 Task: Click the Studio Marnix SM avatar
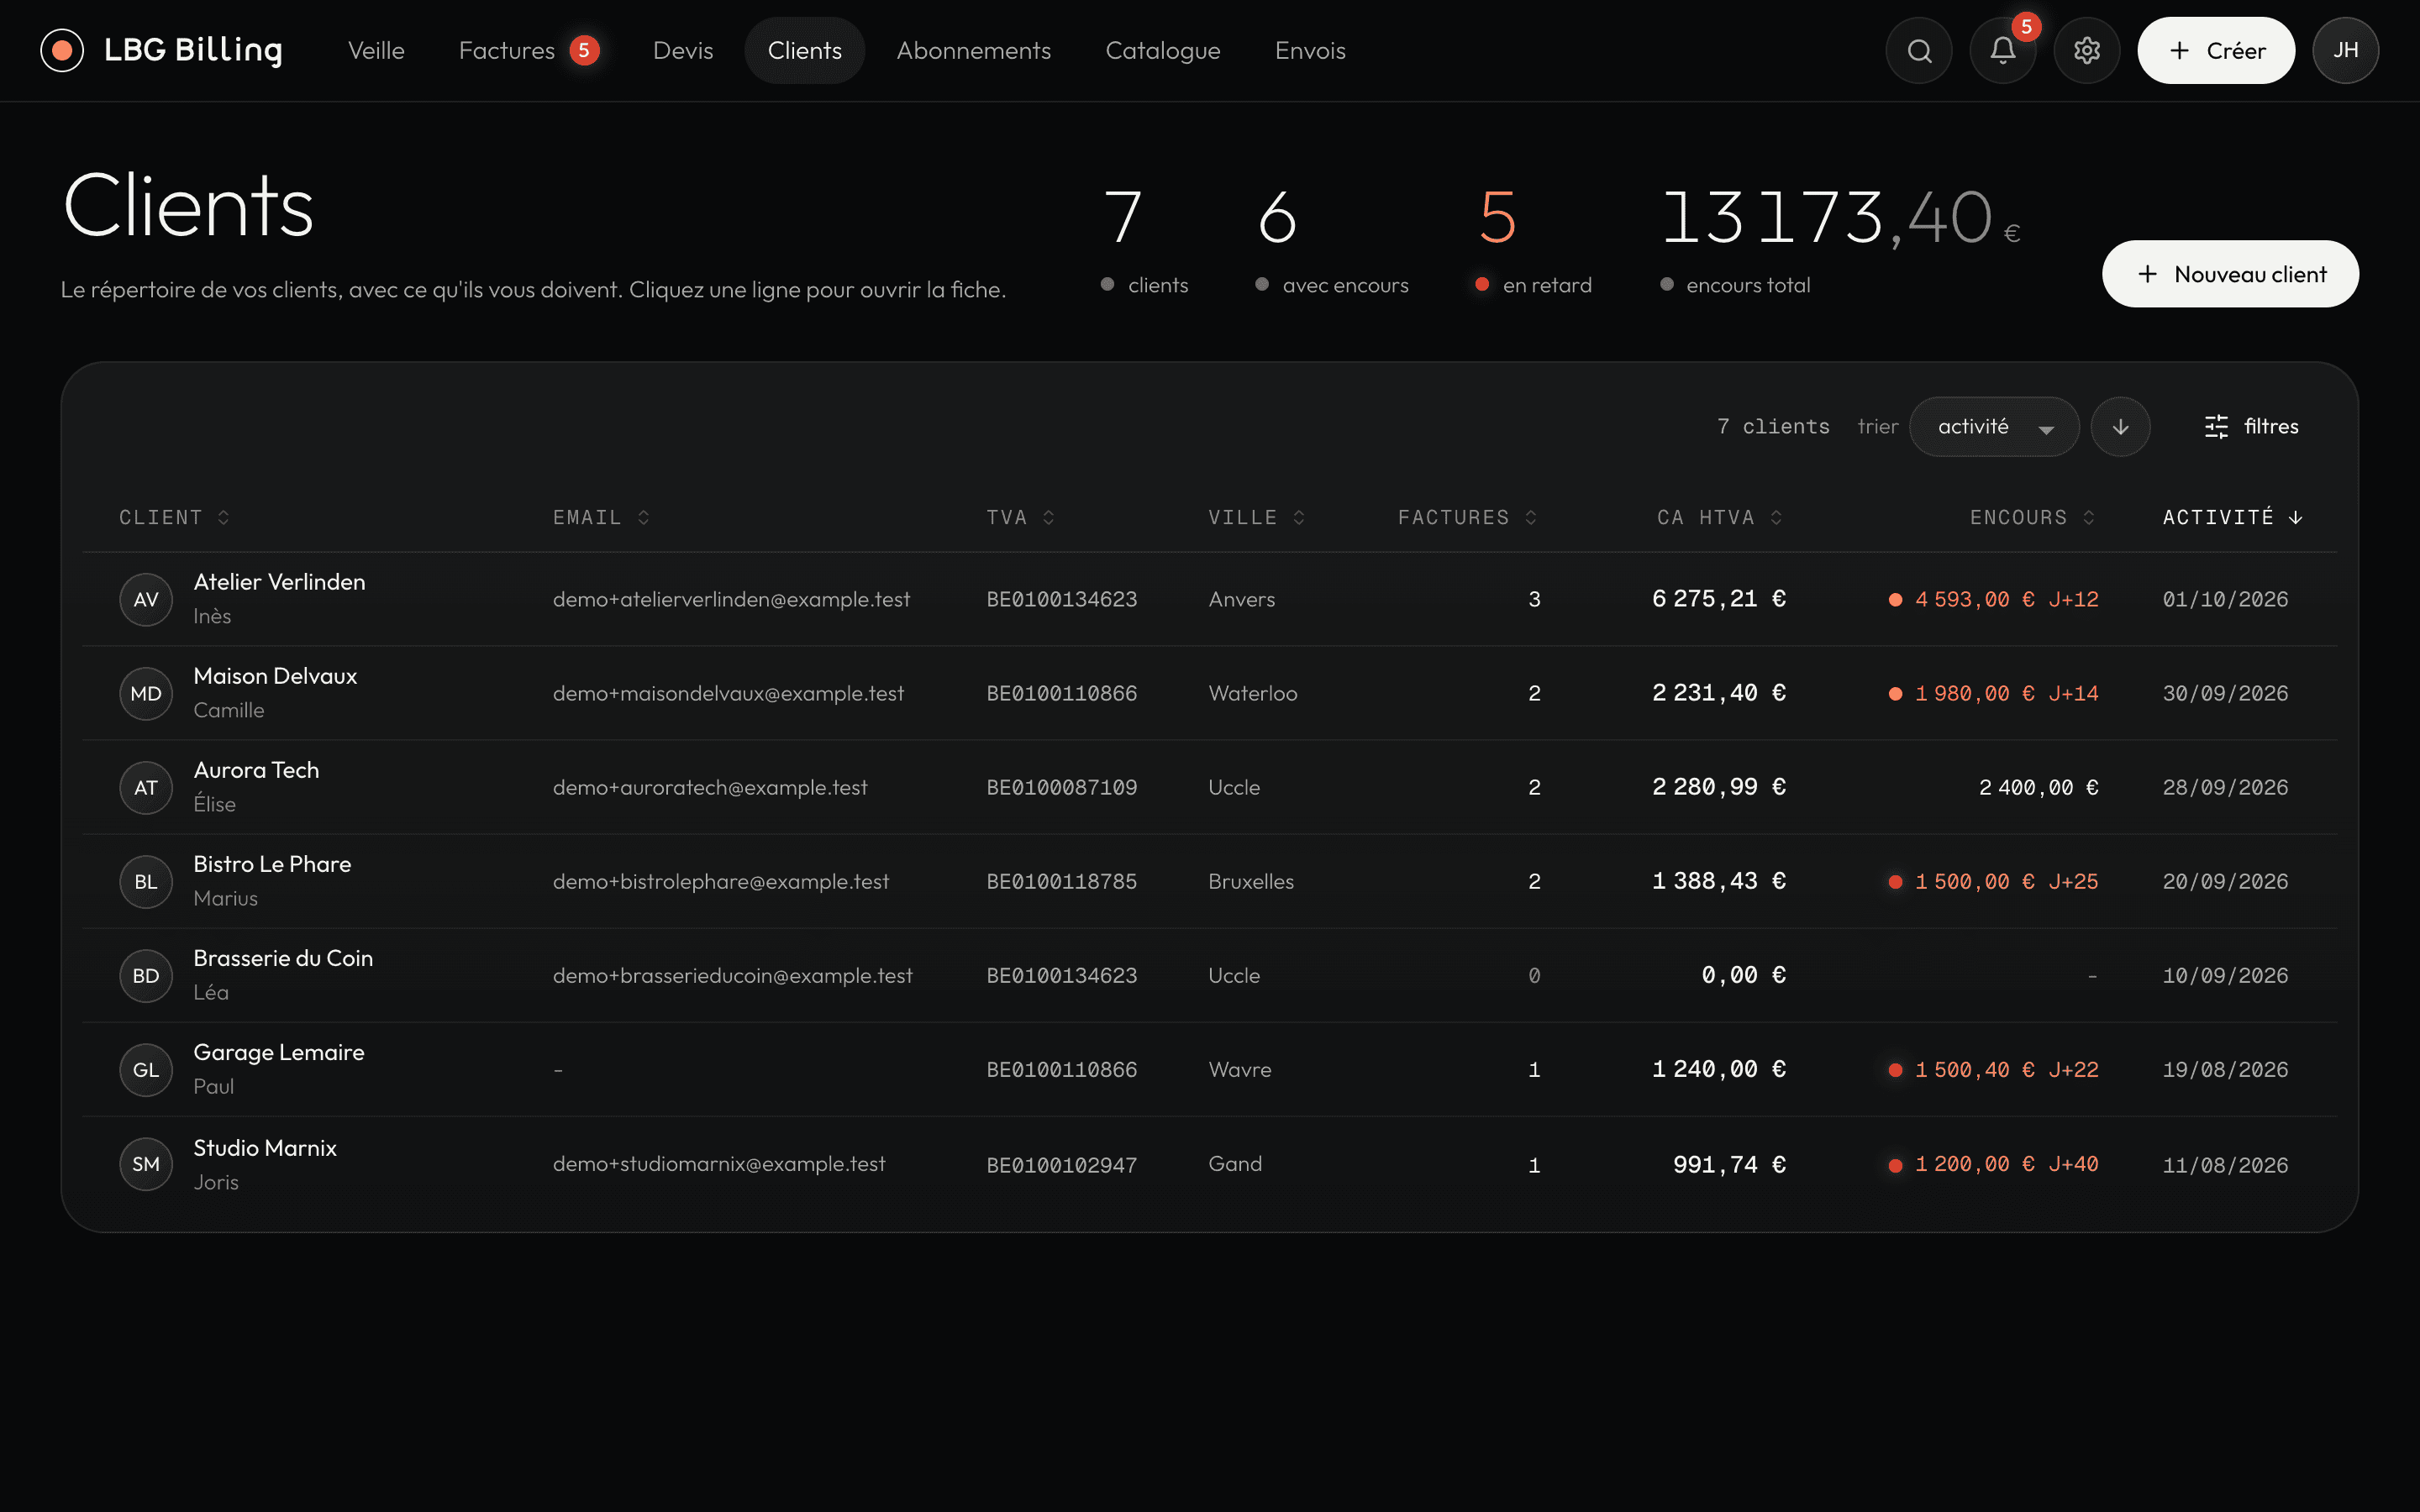point(146,1164)
